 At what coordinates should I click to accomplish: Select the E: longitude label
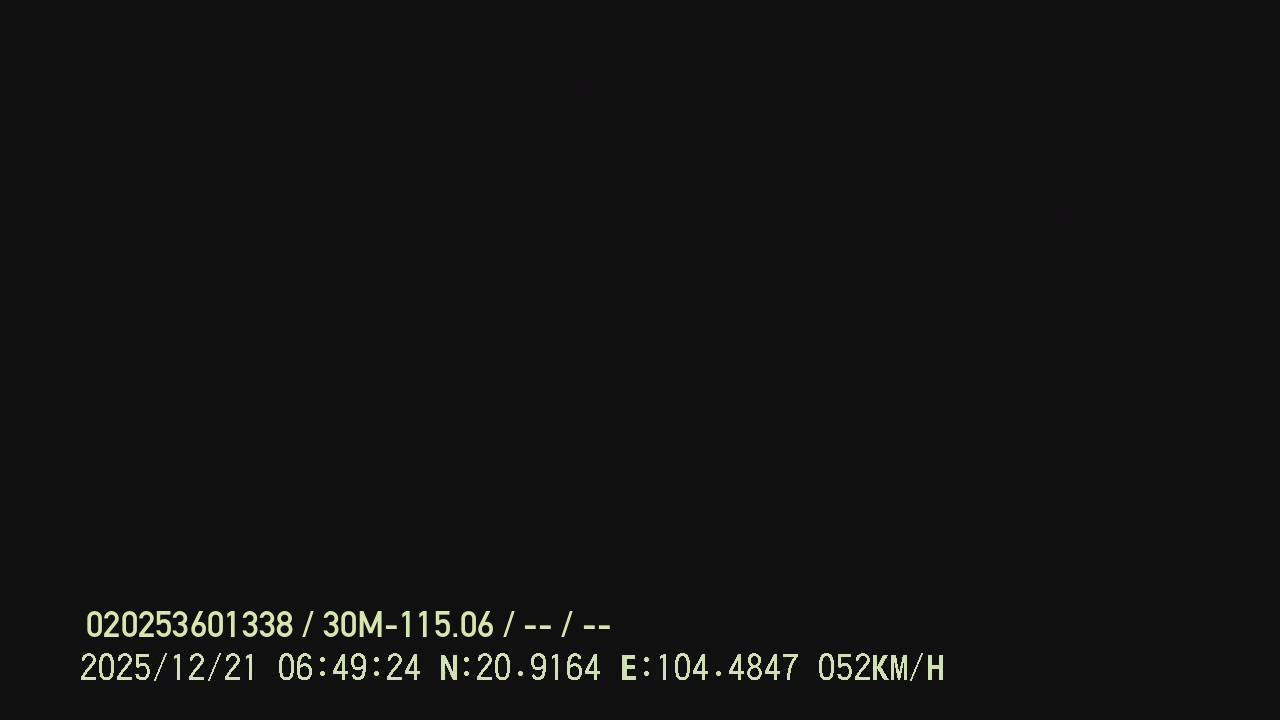[x=636, y=668]
